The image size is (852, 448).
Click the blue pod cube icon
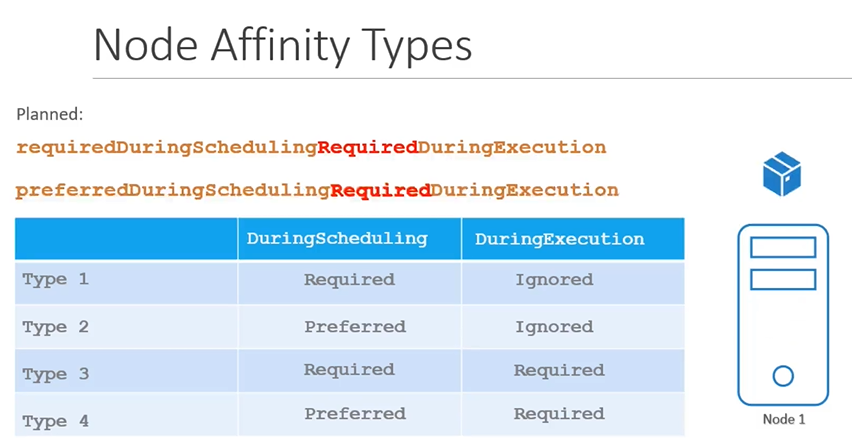click(x=782, y=176)
